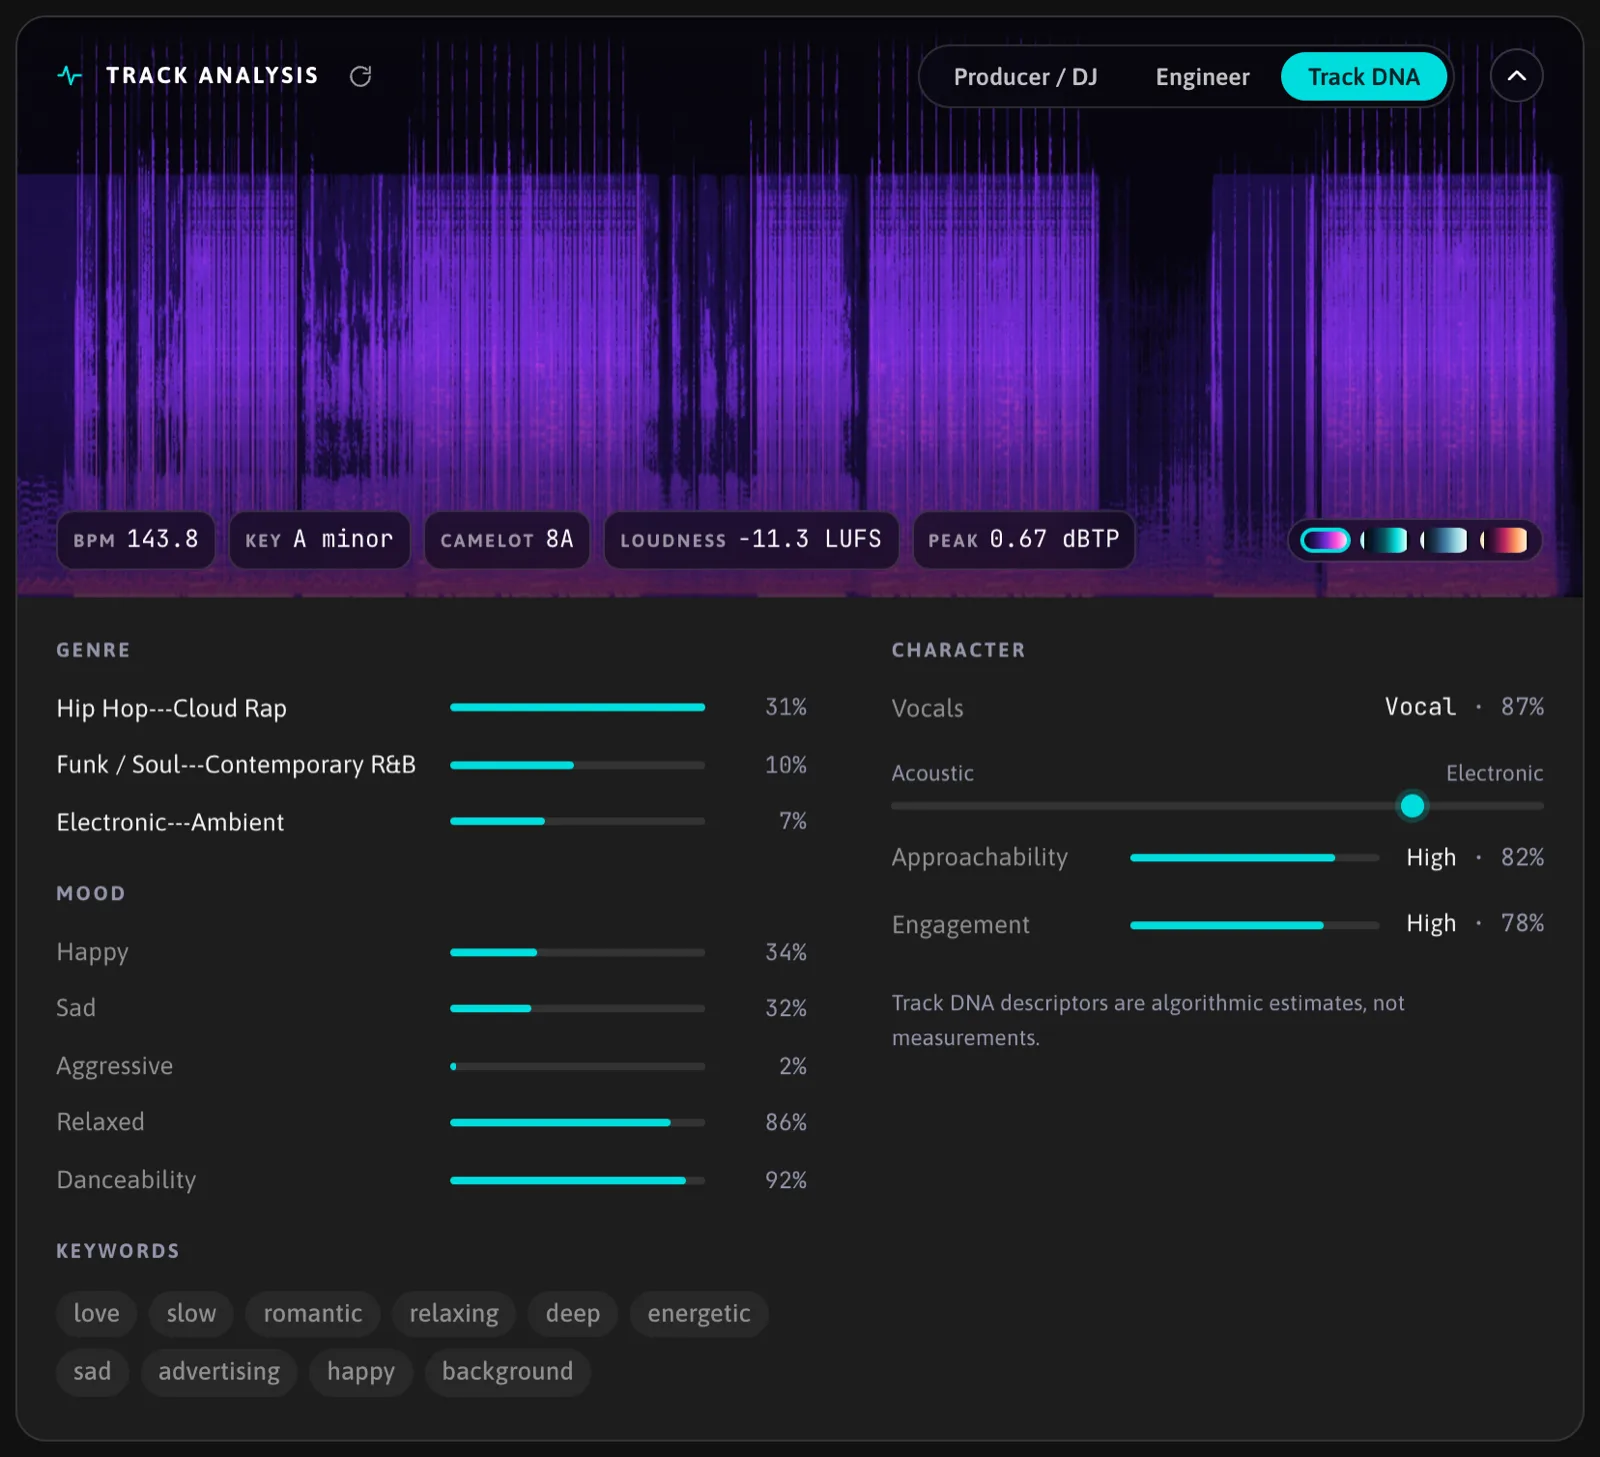
Task: Click the 'advertising' keyword tag
Action: [x=219, y=1371]
